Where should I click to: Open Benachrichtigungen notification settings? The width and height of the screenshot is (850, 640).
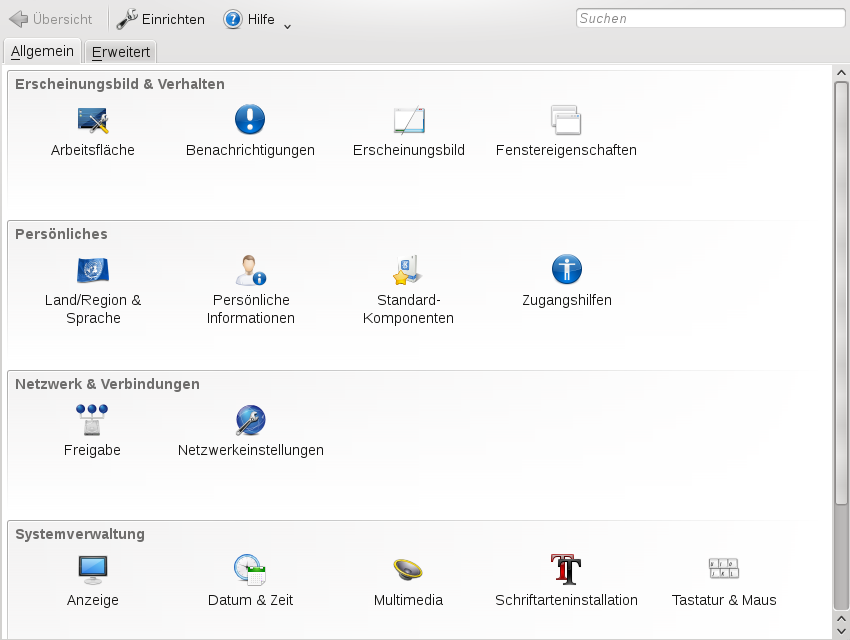pos(250,121)
